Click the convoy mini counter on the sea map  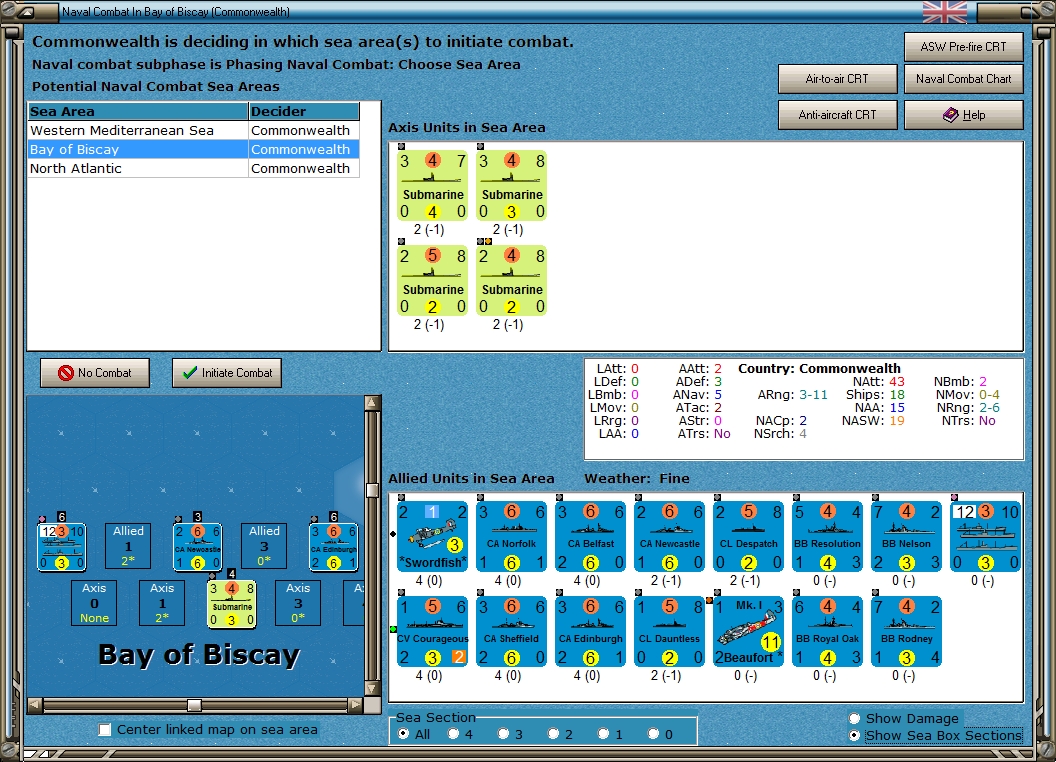61,547
